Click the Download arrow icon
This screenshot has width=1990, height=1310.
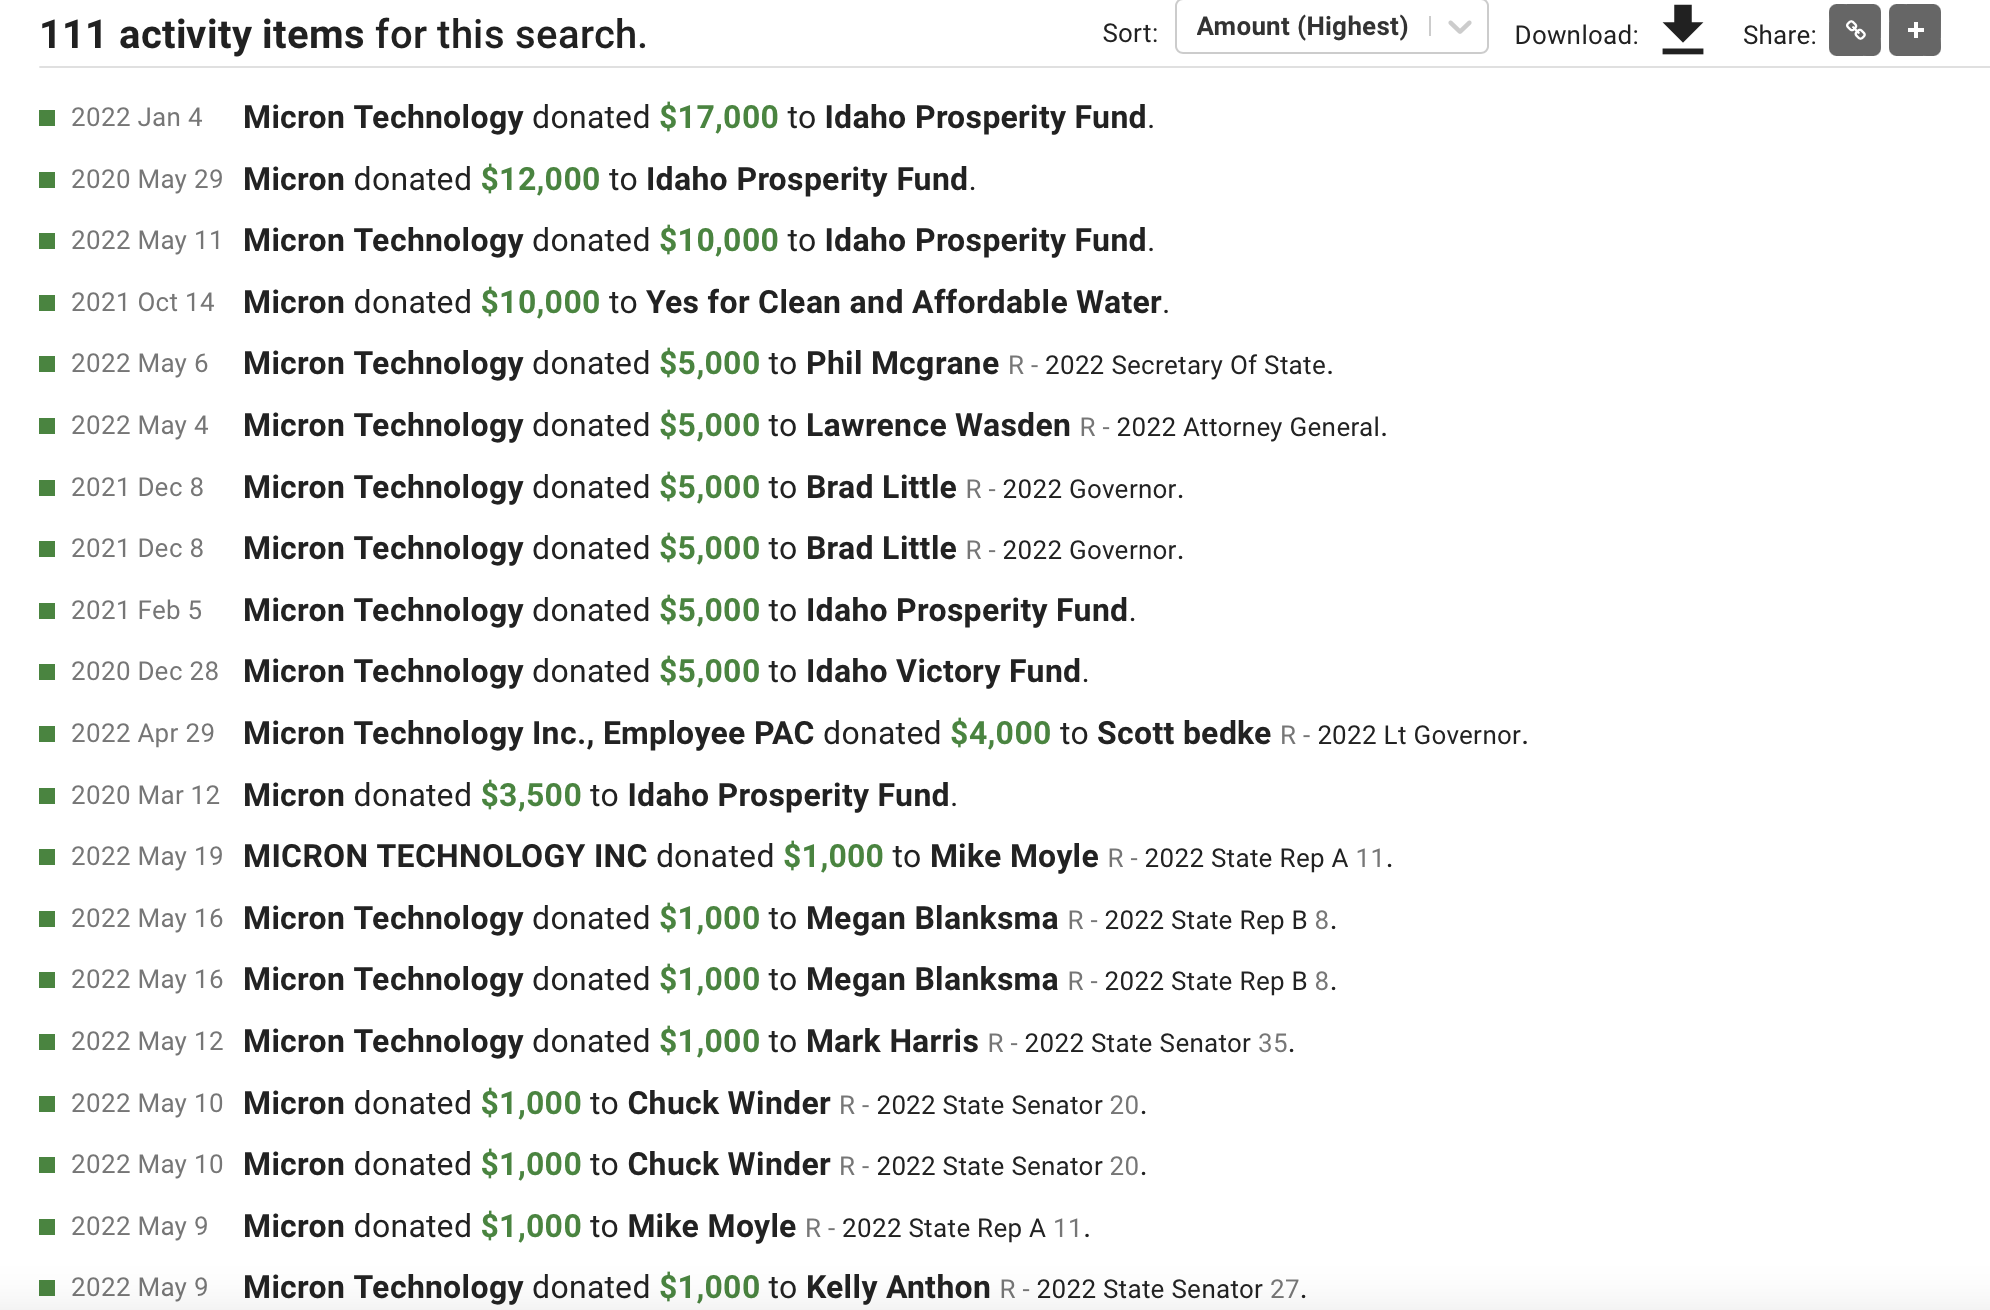pos(1683,30)
